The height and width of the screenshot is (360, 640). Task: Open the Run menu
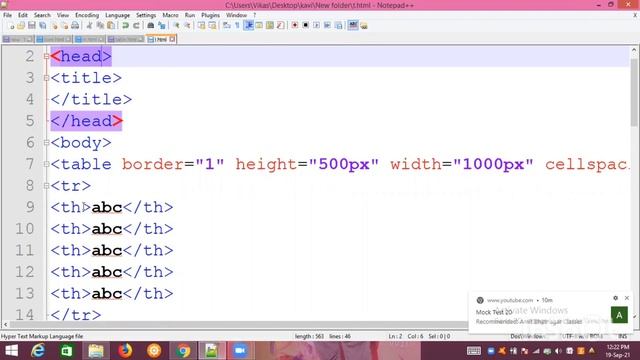click(x=190, y=15)
